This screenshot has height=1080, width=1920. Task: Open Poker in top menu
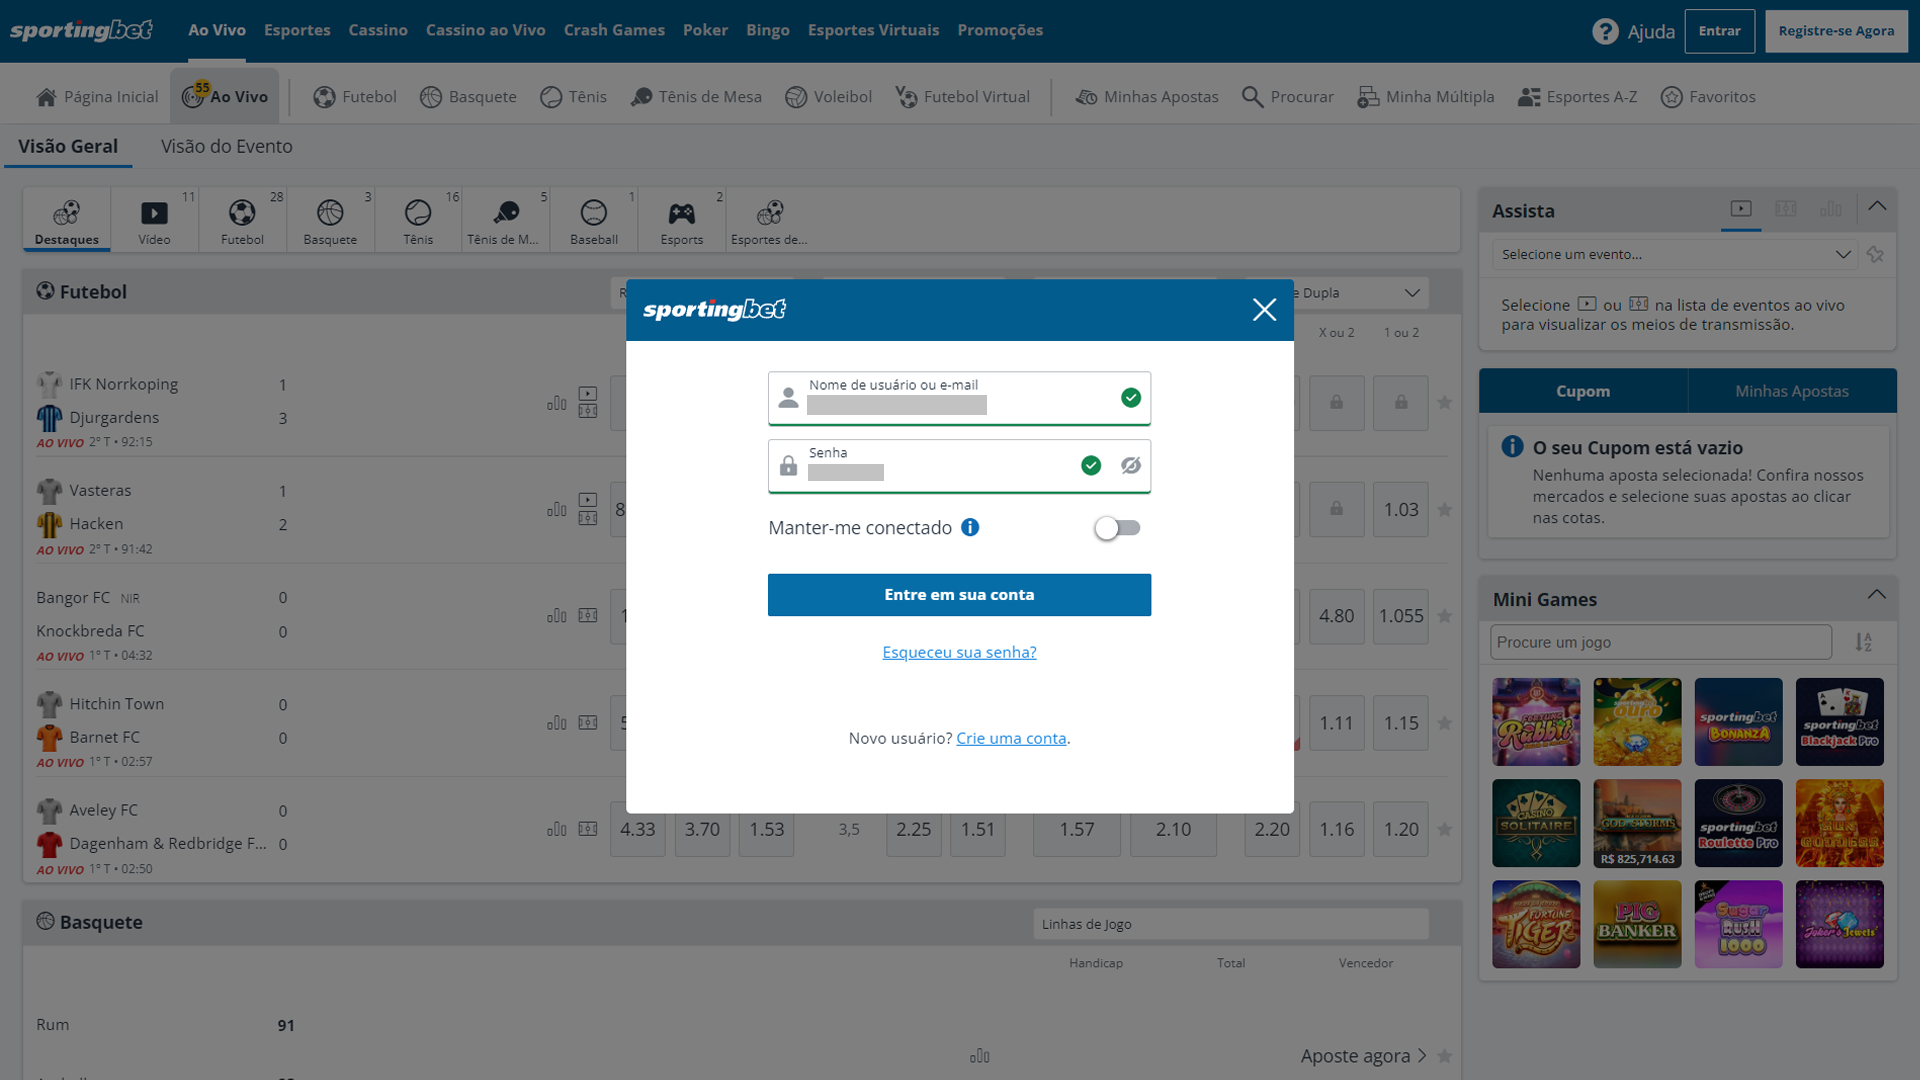(x=705, y=30)
